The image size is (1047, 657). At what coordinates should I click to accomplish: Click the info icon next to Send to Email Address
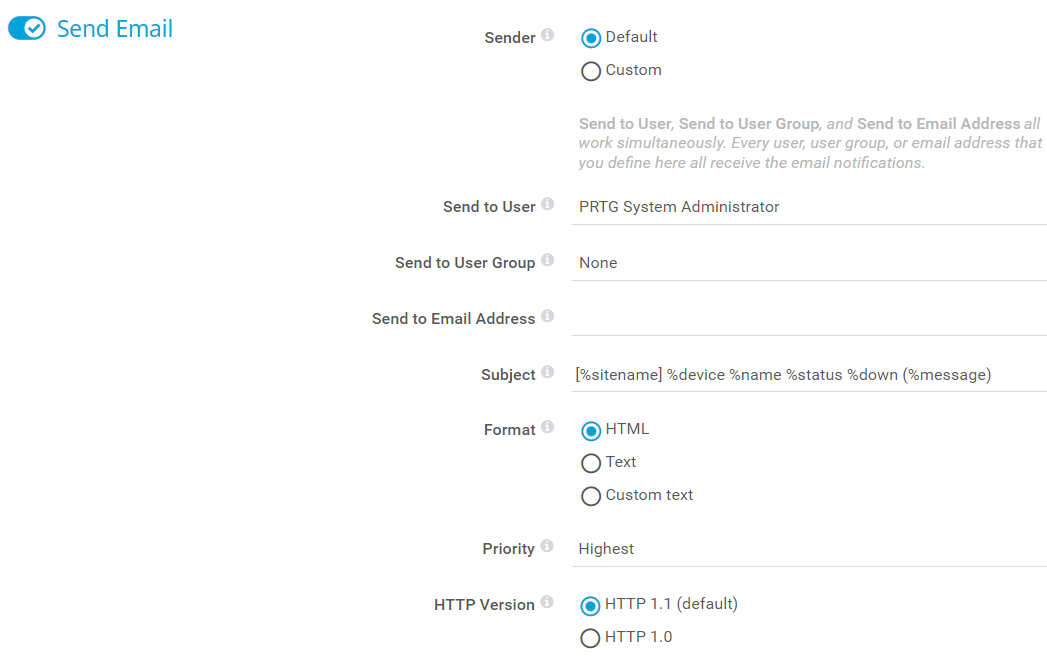pos(547,316)
